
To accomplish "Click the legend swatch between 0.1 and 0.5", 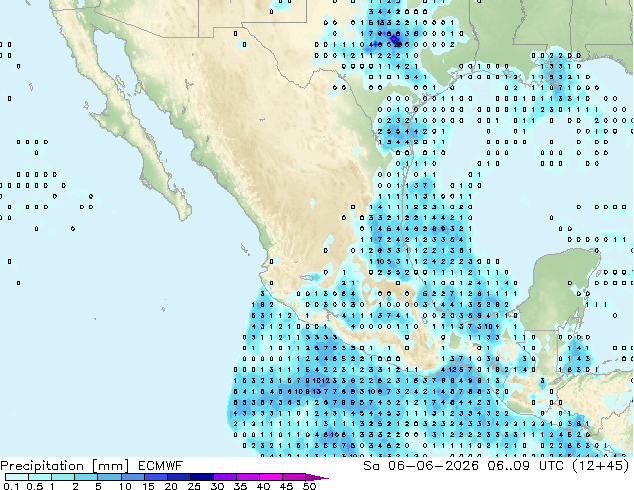I will (x=17, y=477).
